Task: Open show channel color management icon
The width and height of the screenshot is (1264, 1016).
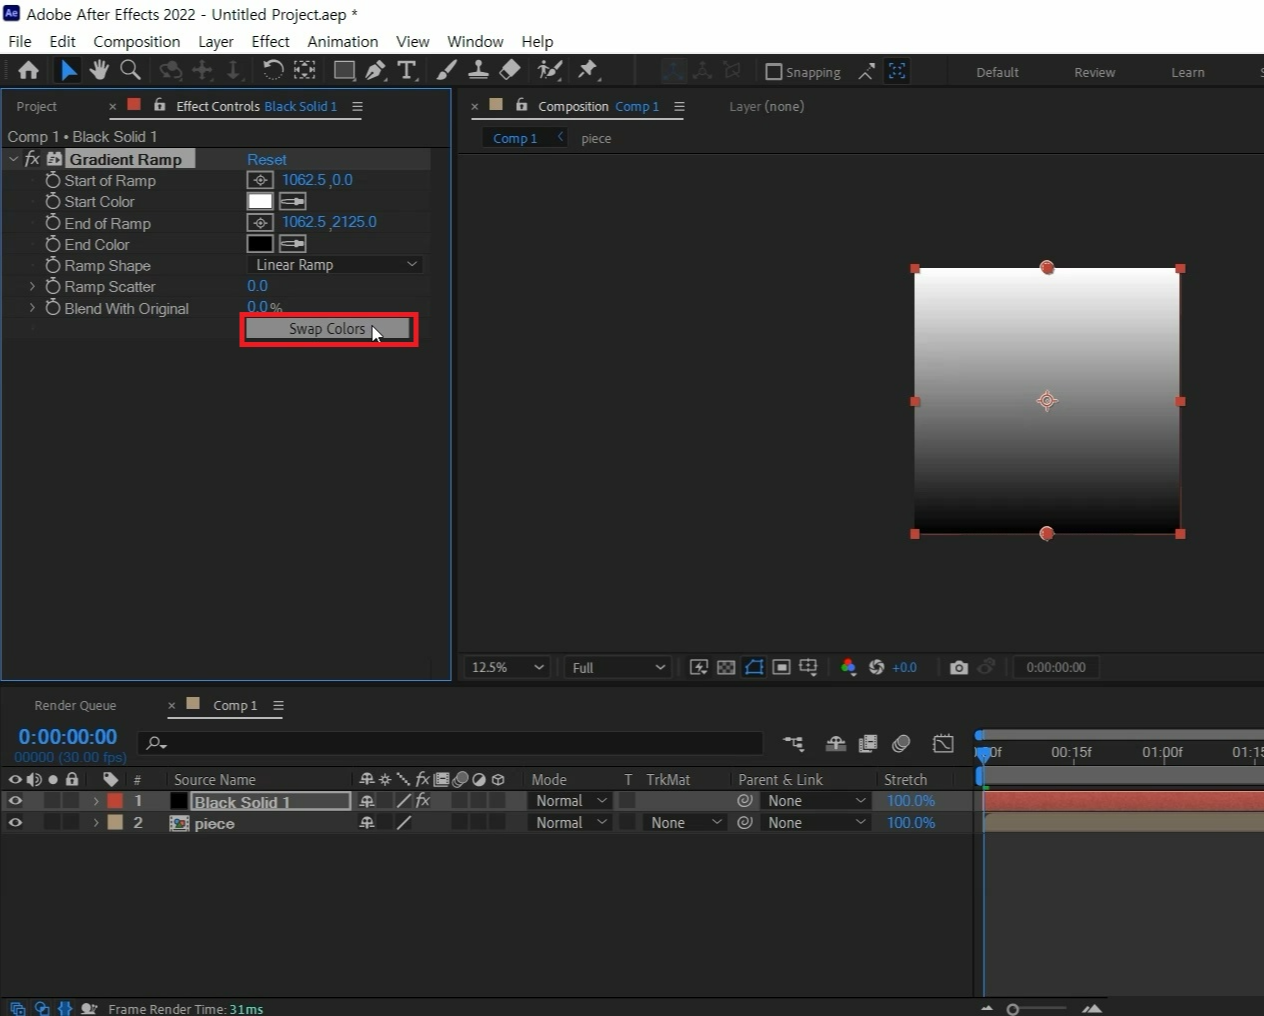Action: pyautogui.click(x=848, y=667)
